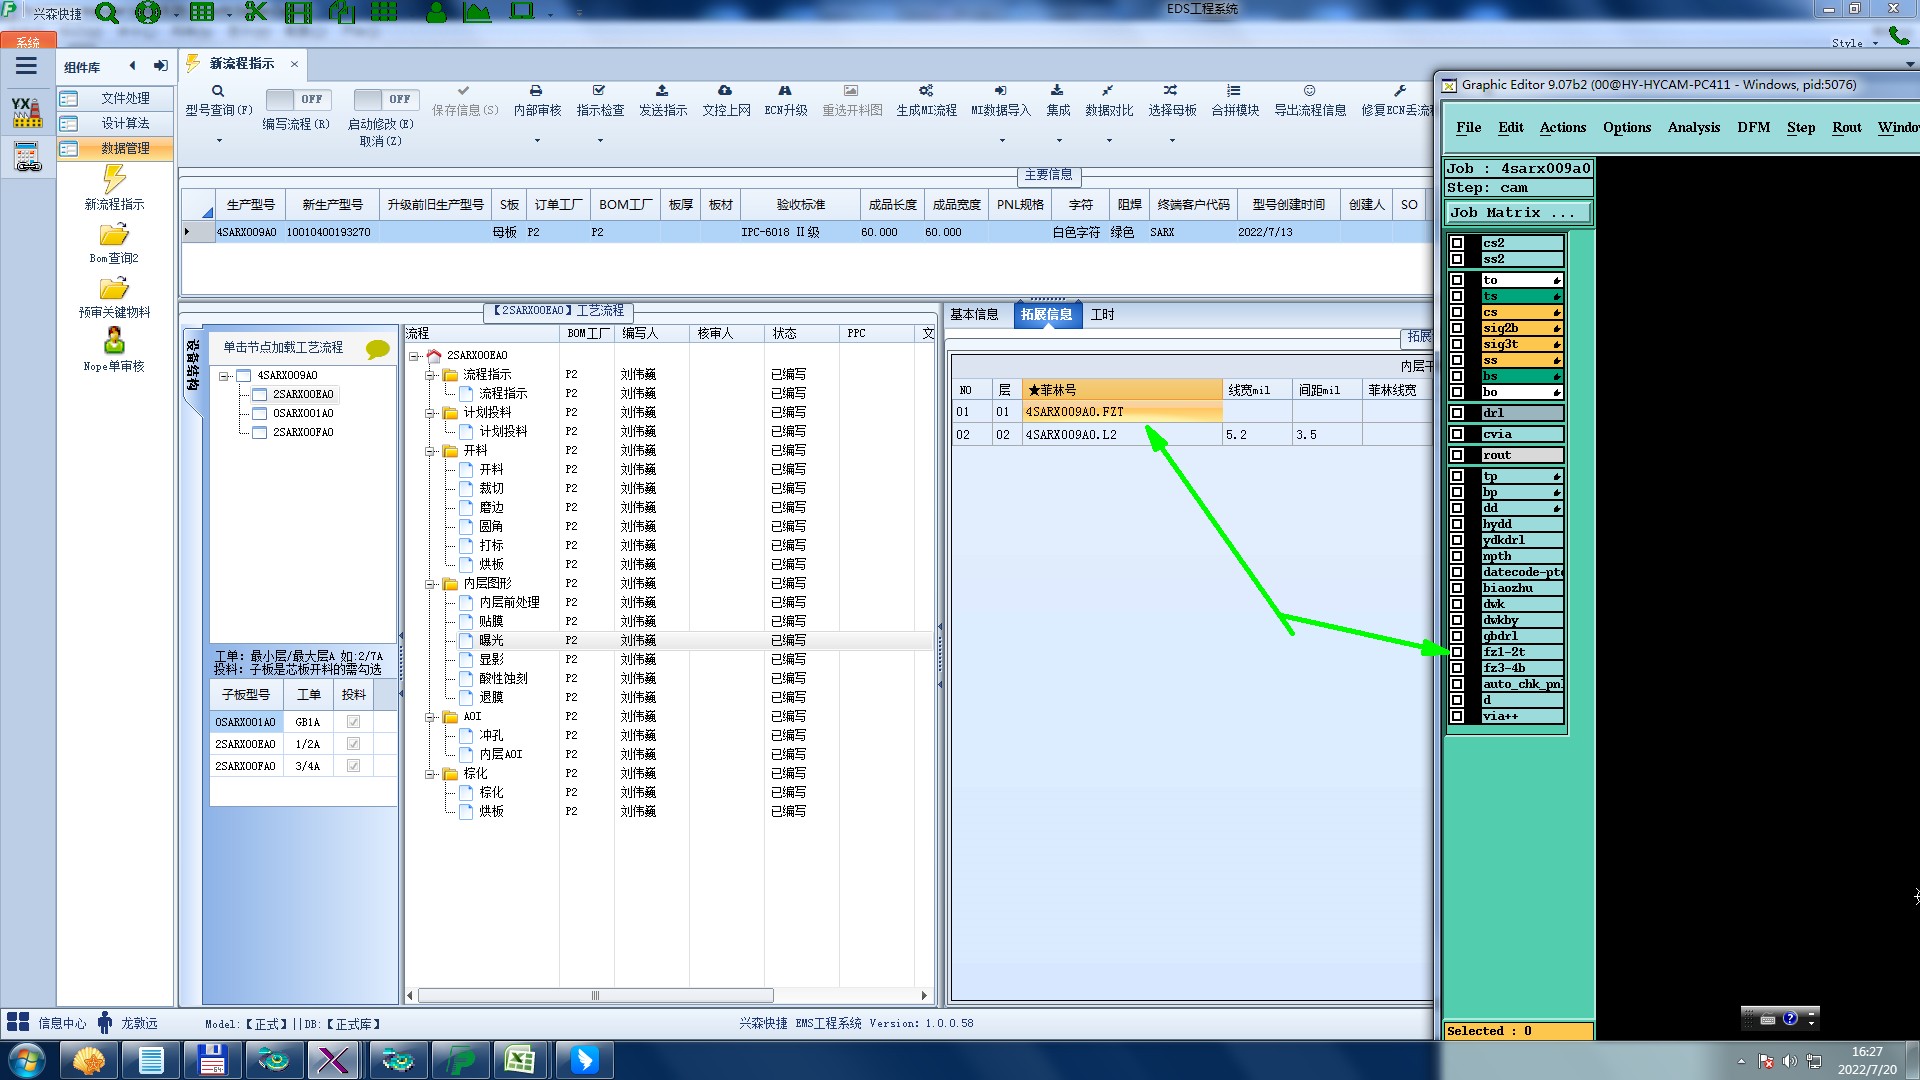The width and height of the screenshot is (1920, 1080).
Task: Click the Job Matrix button
Action: pos(1517,212)
